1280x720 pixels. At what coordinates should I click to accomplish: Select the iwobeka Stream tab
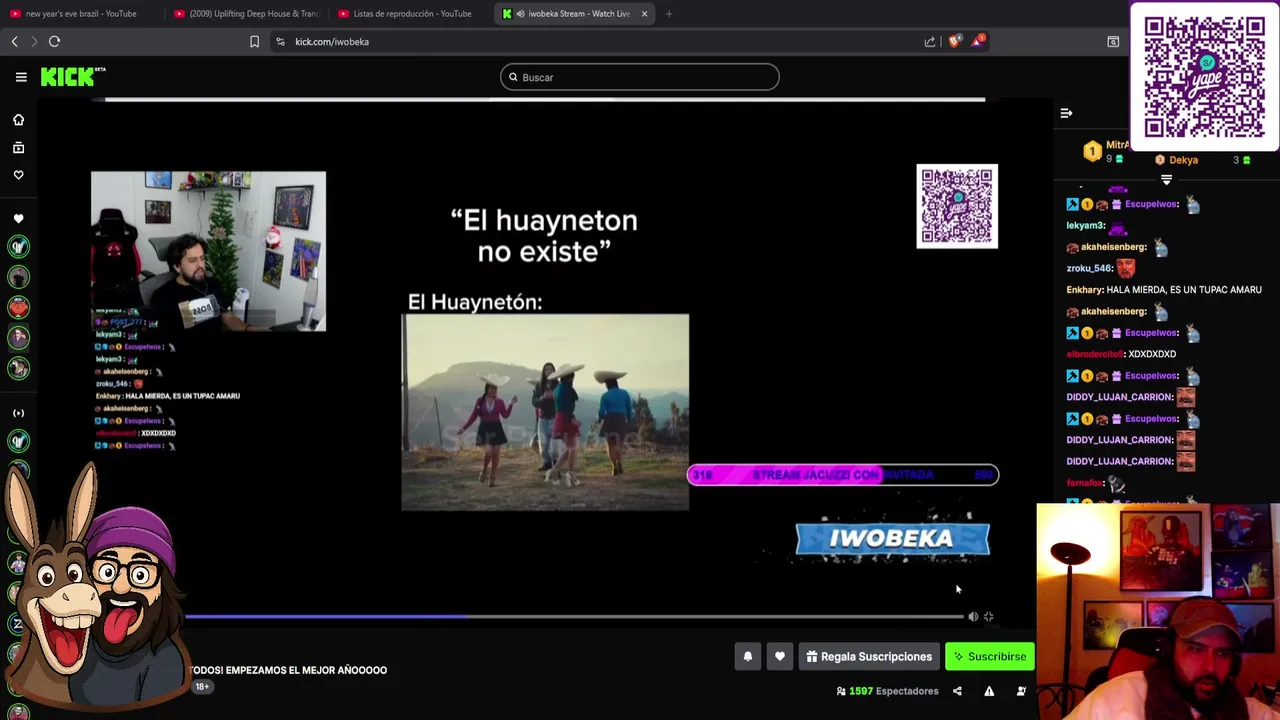[575, 14]
